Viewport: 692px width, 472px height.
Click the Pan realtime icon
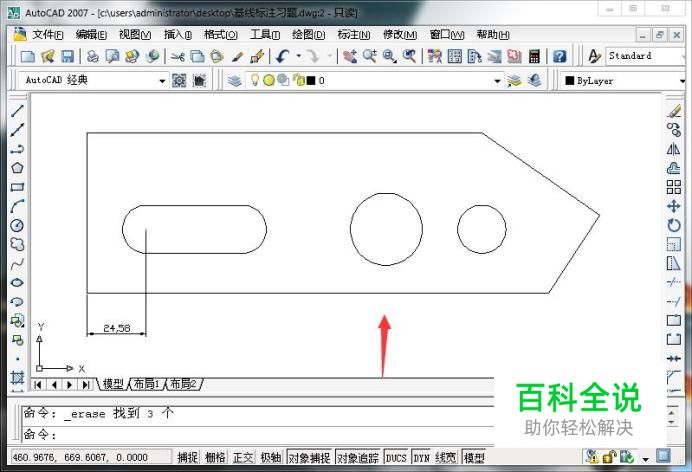pyautogui.click(x=350, y=56)
